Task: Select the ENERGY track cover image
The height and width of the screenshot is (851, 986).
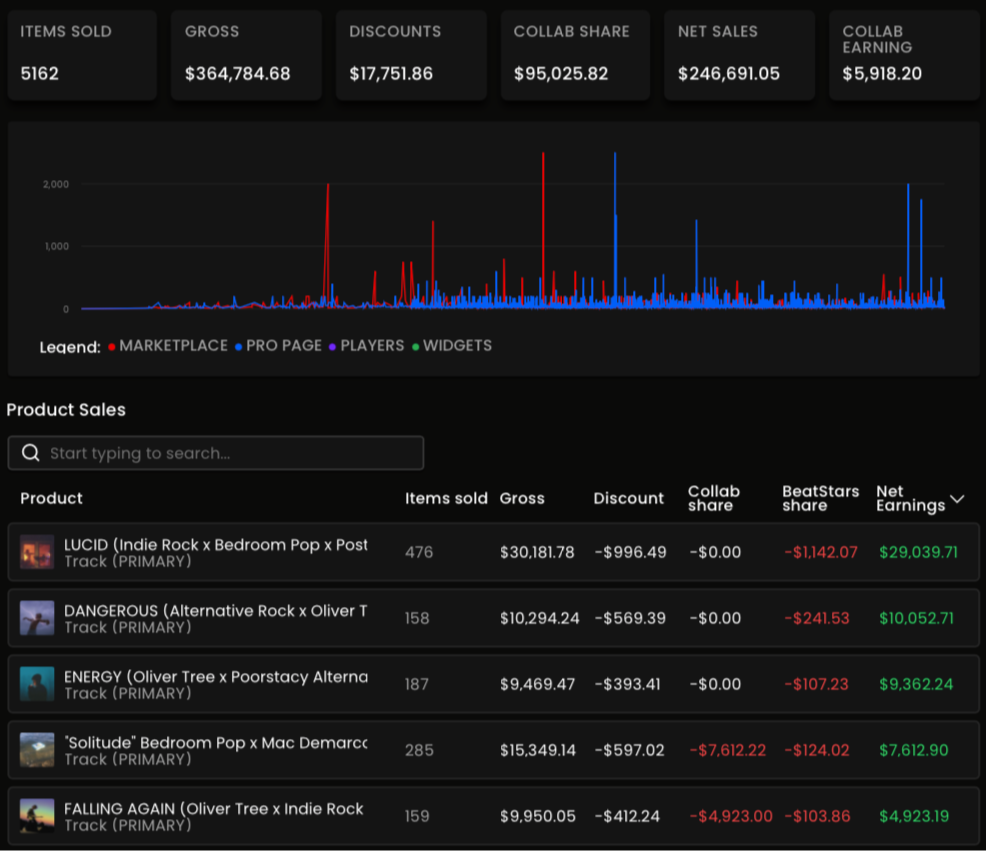Action: click(37, 684)
